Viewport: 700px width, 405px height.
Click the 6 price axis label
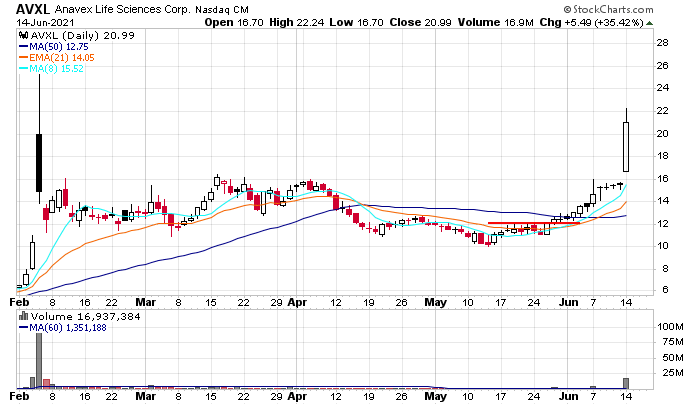[x=665, y=290]
